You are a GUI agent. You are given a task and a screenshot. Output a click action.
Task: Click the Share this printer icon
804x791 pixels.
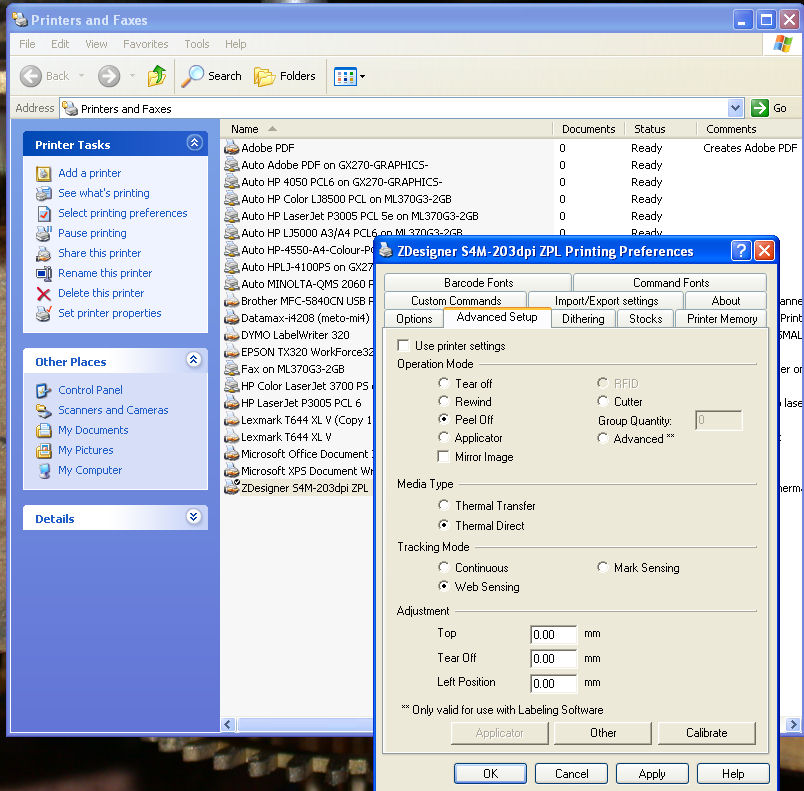coord(44,253)
